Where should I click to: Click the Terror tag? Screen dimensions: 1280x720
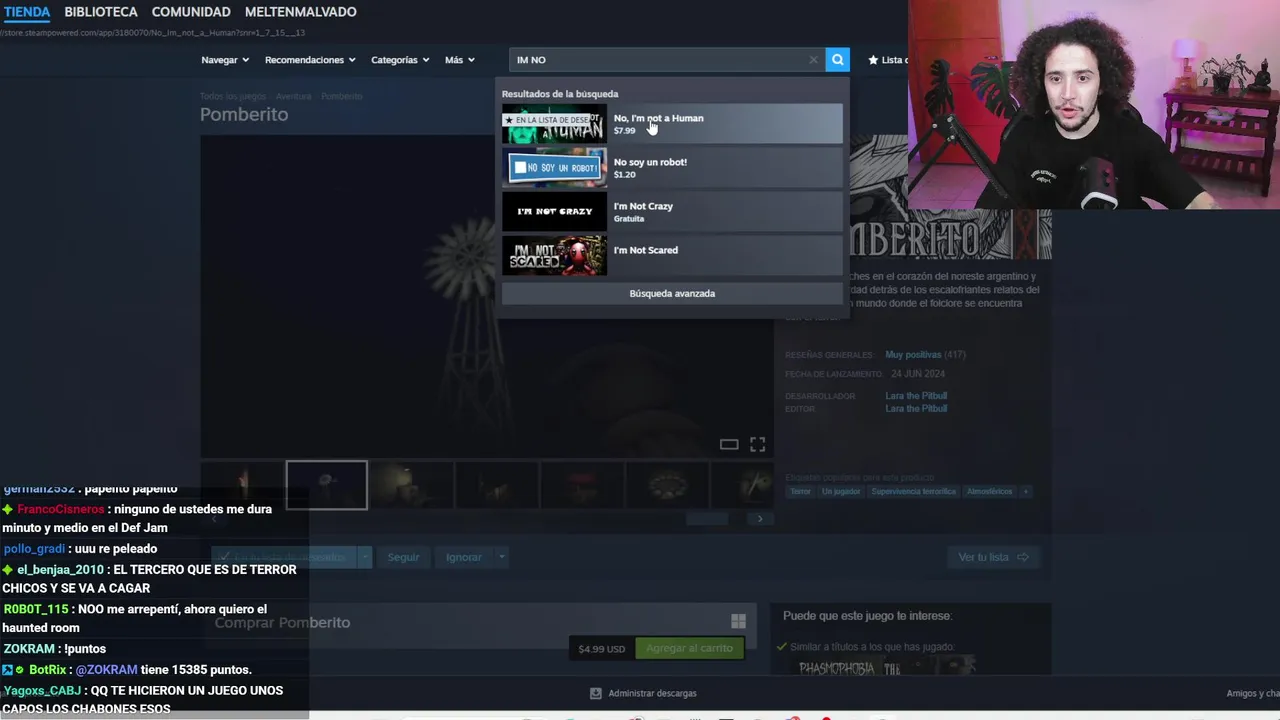point(800,492)
